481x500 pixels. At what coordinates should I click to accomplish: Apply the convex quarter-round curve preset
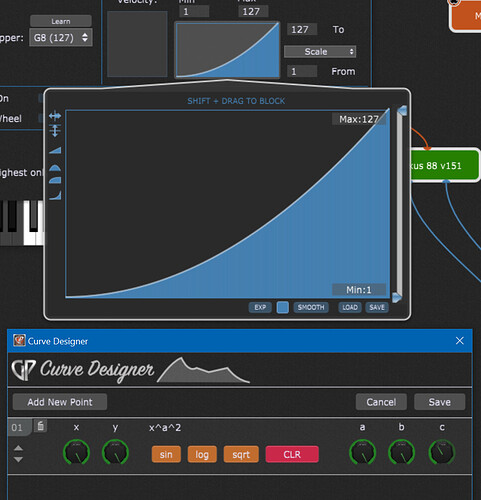55,180
